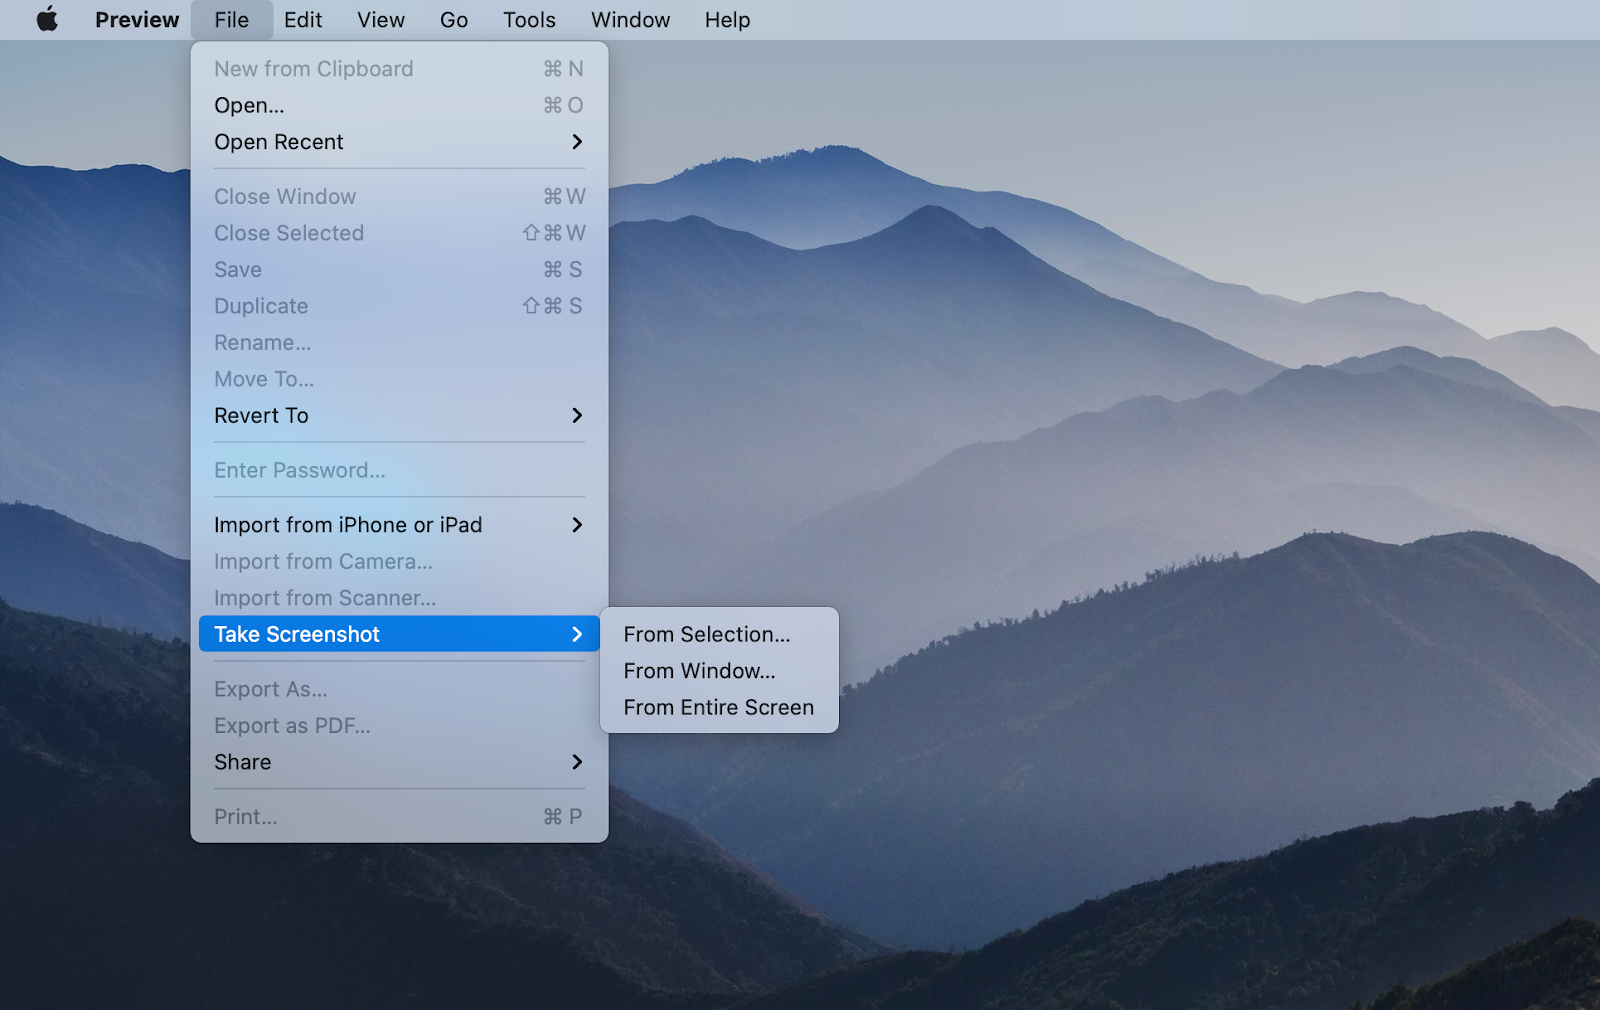Open the Go menu
This screenshot has height=1010, width=1600.
coord(454,19)
